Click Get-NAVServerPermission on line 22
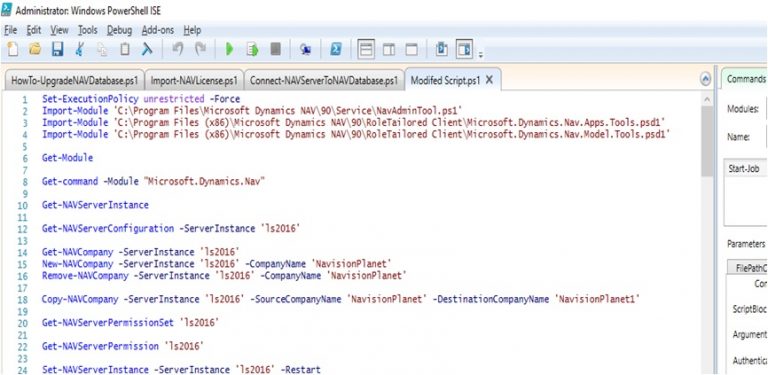Viewport: 768px width, 375px height. (100, 346)
